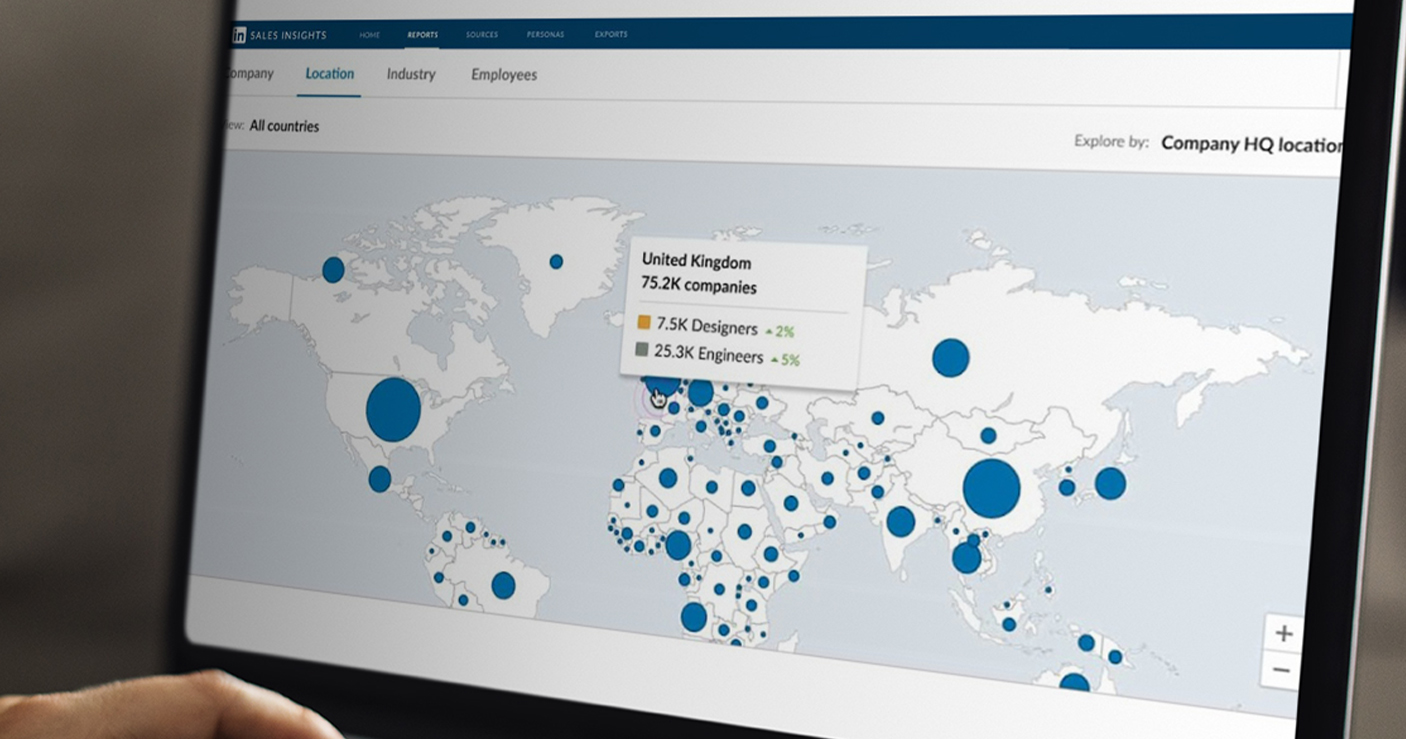Click the Alaska map bubble
Screen dimensions: 1406x739
point(333,269)
